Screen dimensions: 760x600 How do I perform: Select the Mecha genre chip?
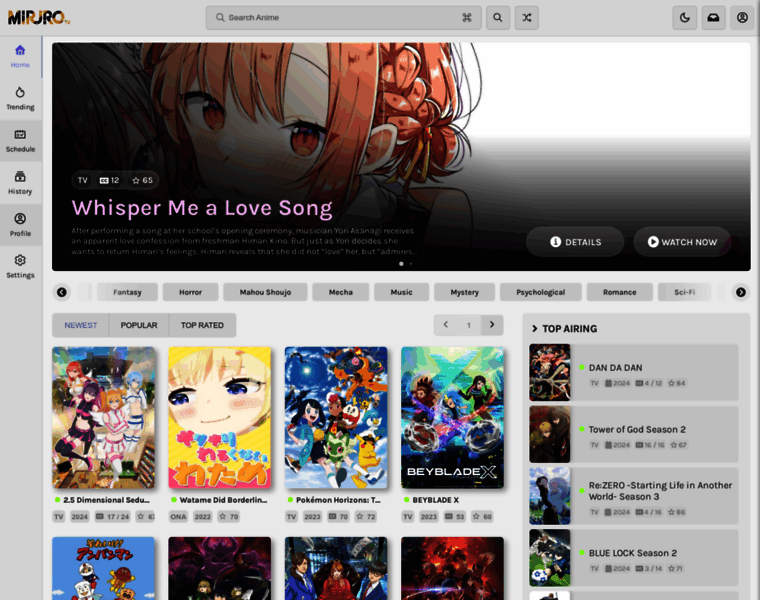341,292
